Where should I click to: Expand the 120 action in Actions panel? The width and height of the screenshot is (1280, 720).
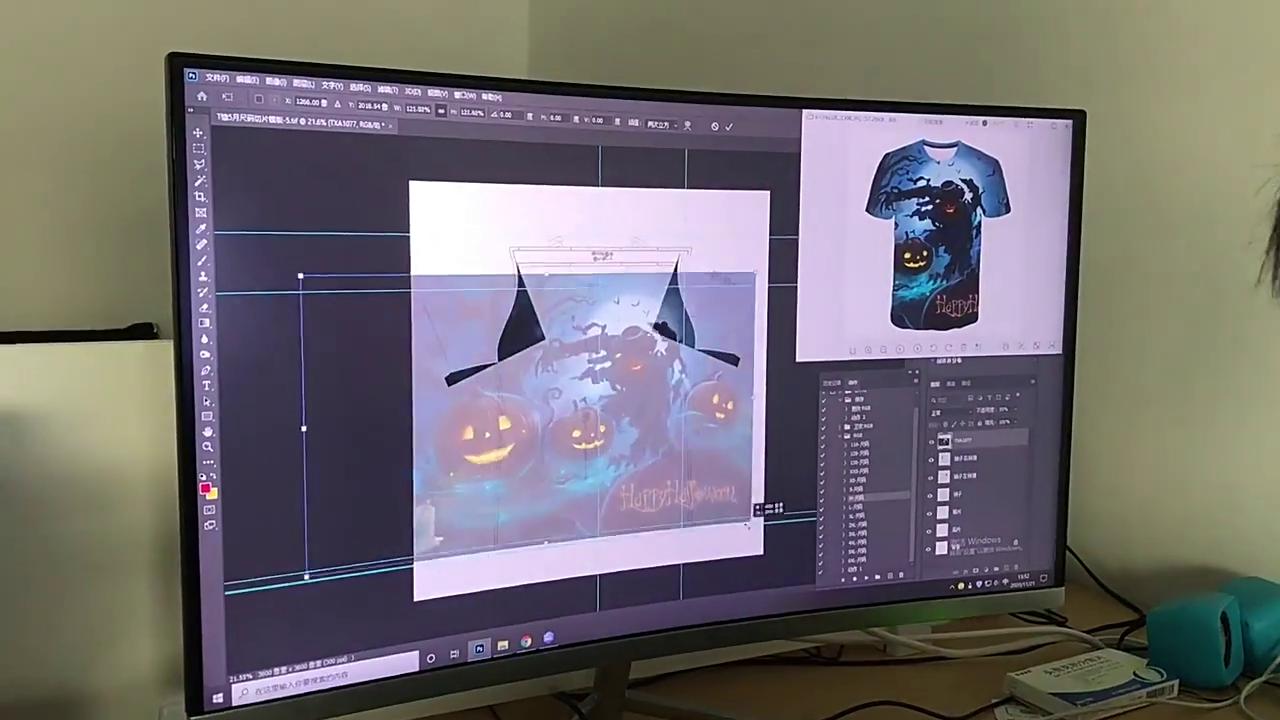pos(845,453)
